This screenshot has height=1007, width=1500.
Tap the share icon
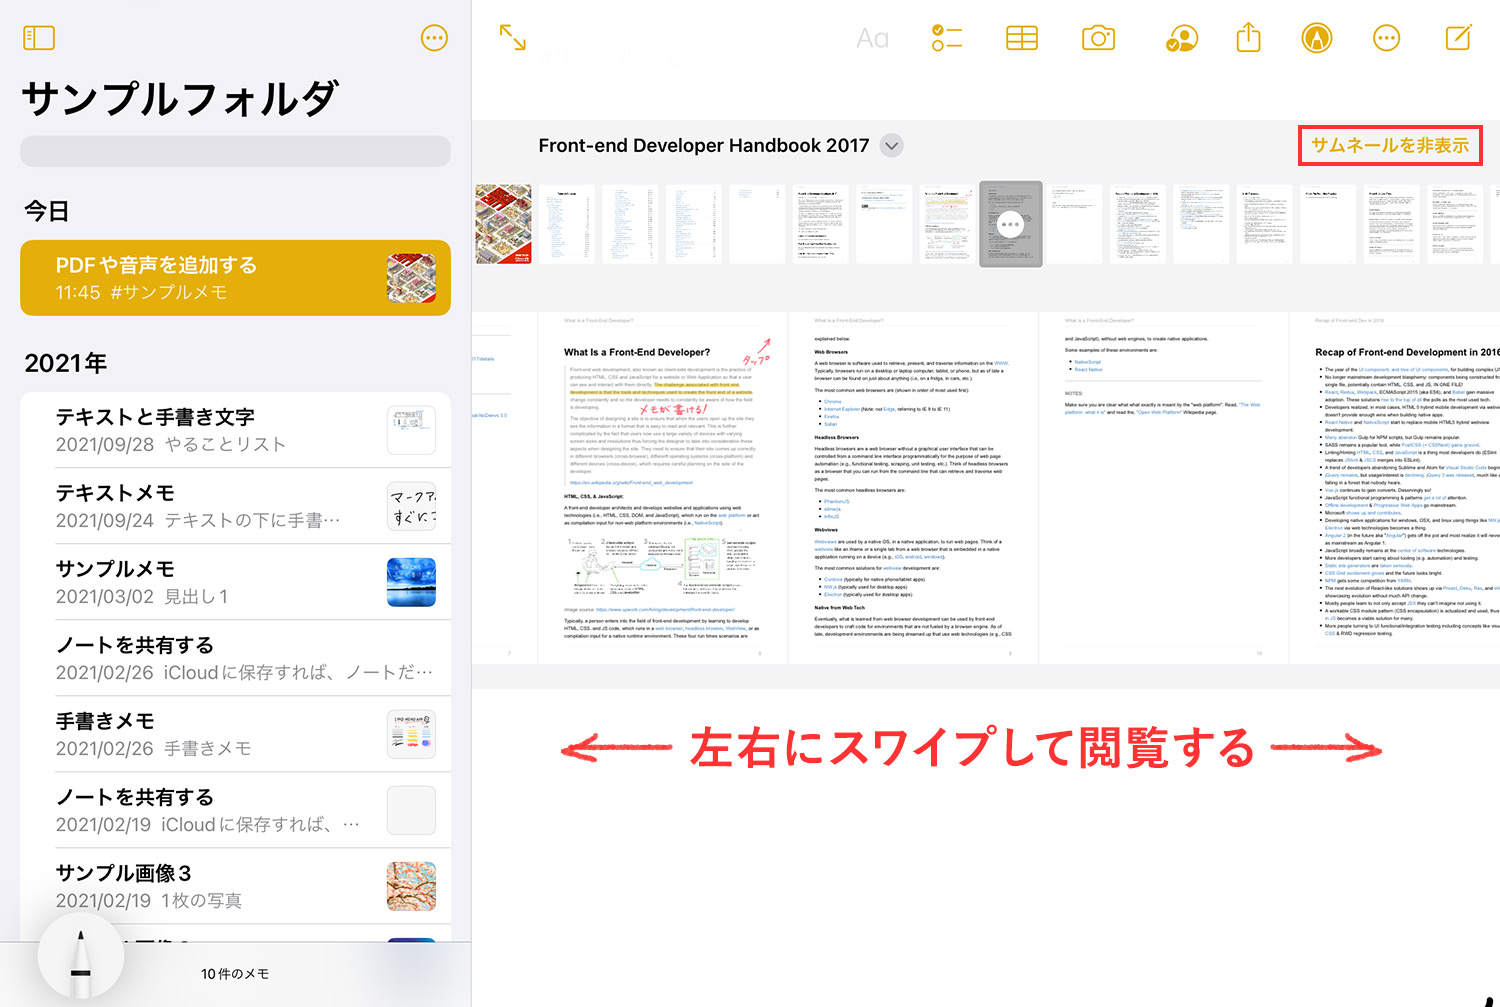point(1248,38)
